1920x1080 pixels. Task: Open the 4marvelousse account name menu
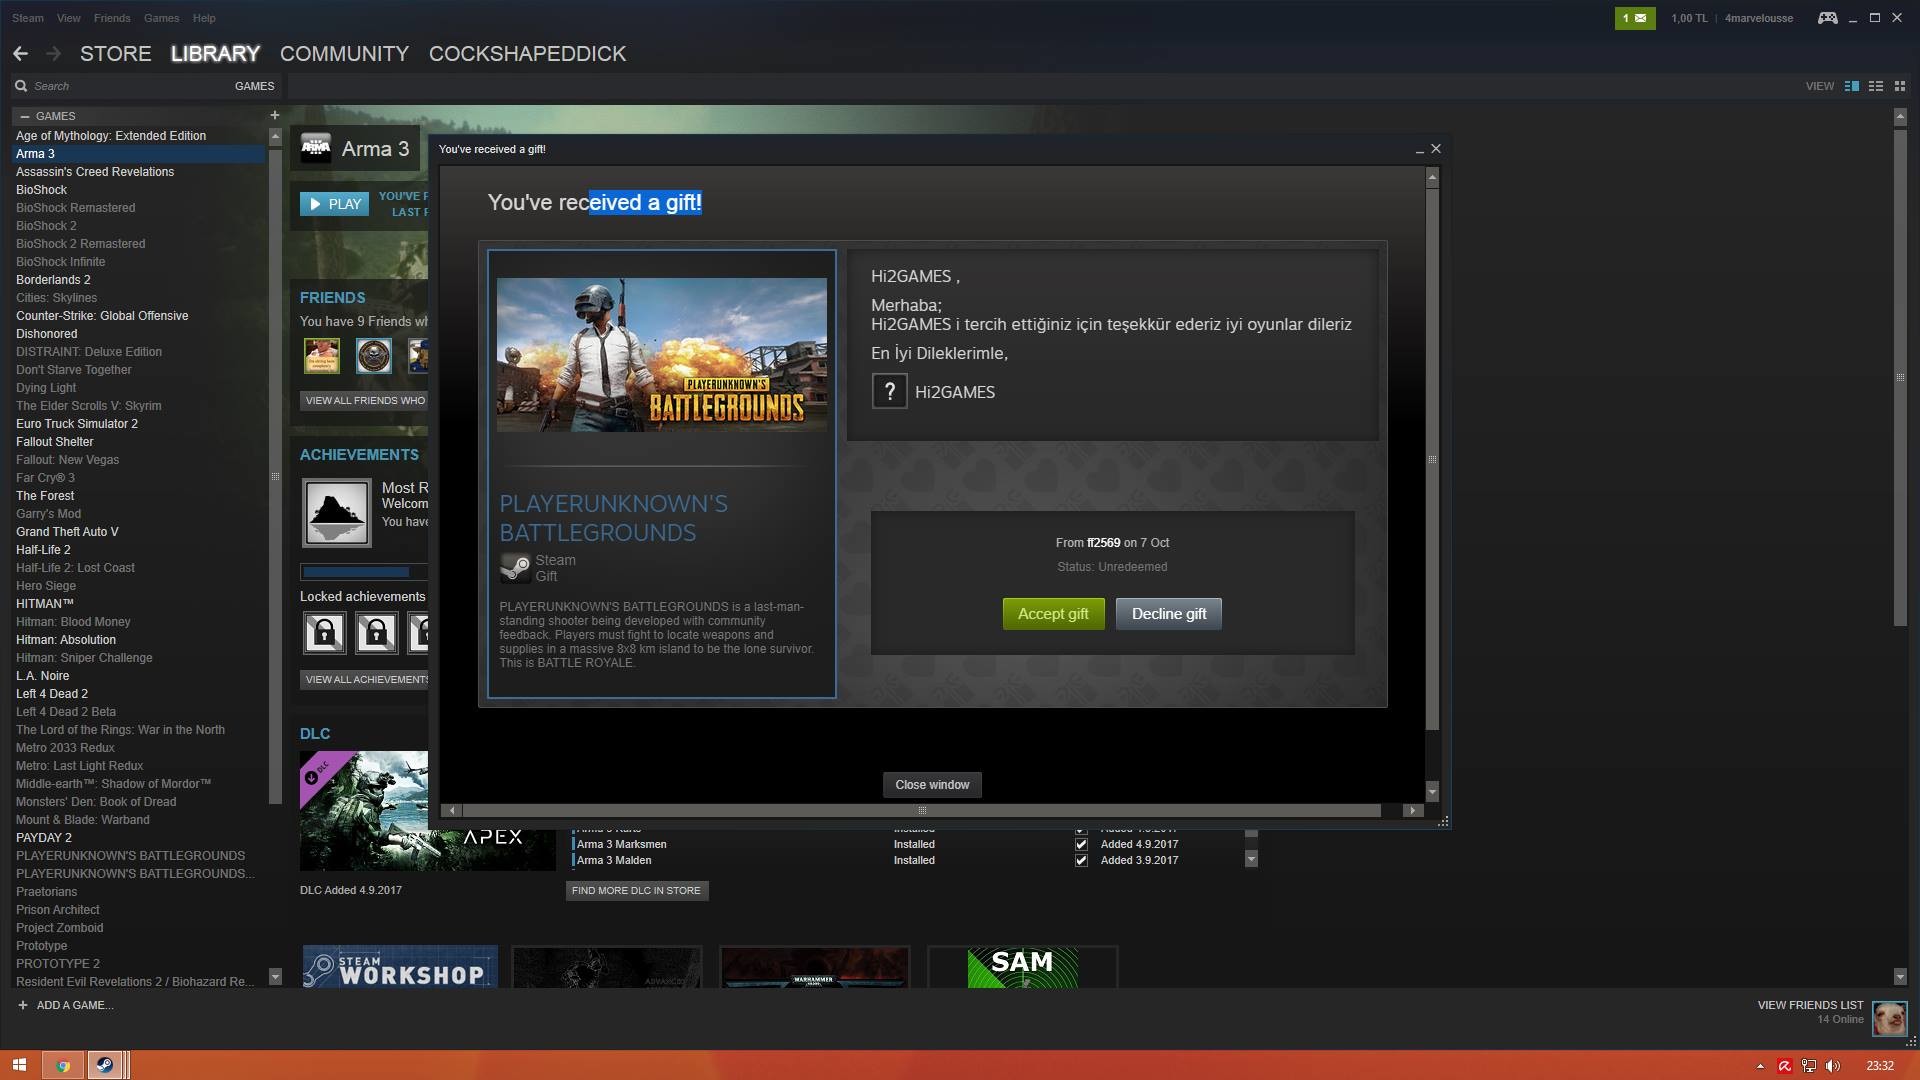pyautogui.click(x=1759, y=18)
